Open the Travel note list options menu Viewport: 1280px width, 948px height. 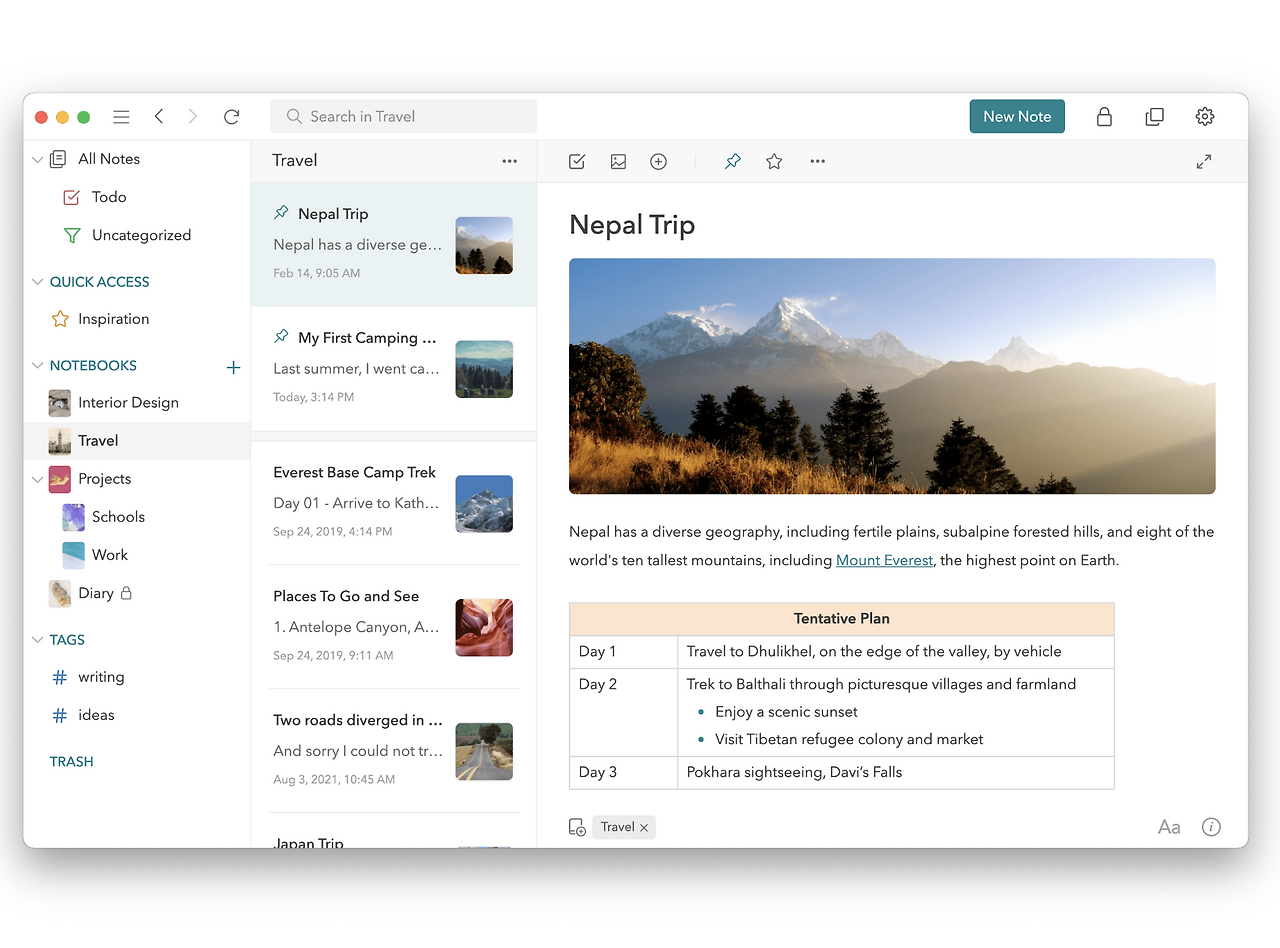point(510,161)
